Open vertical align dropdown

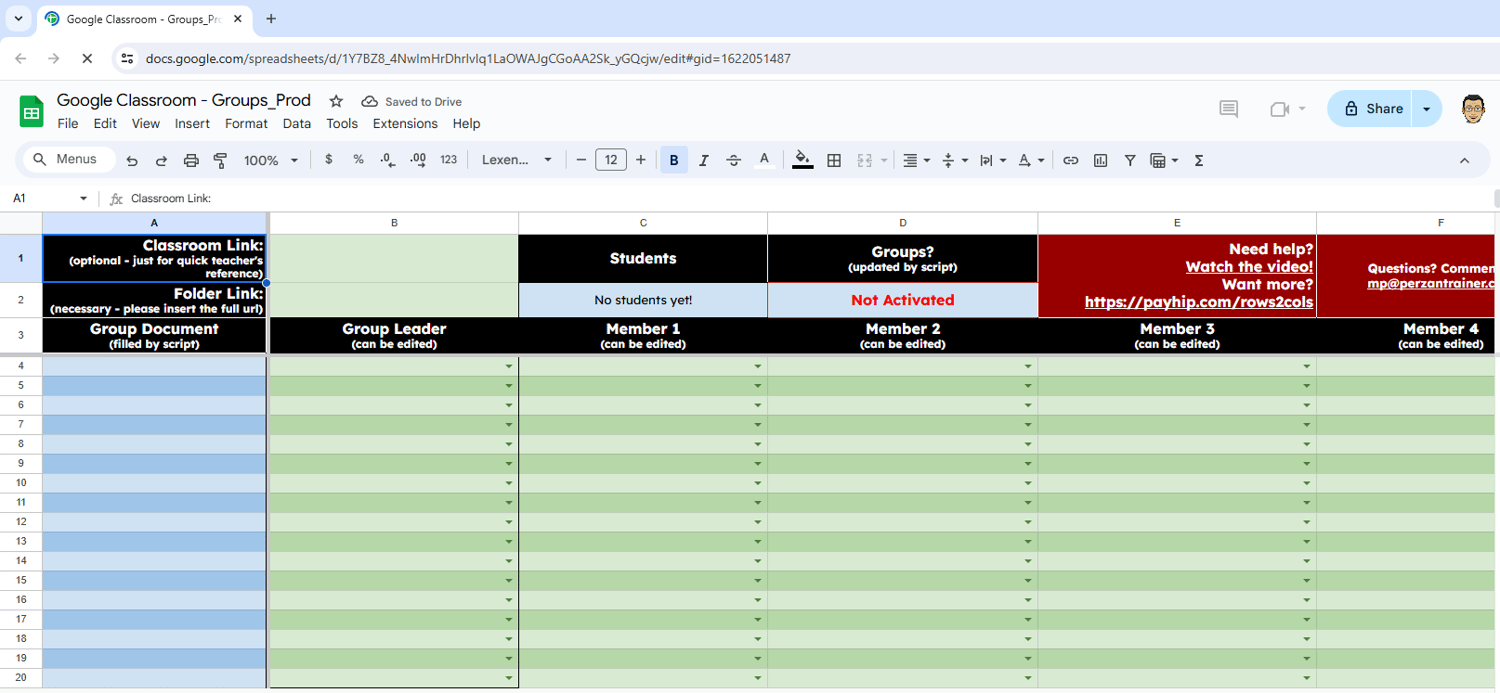pos(955,160)
